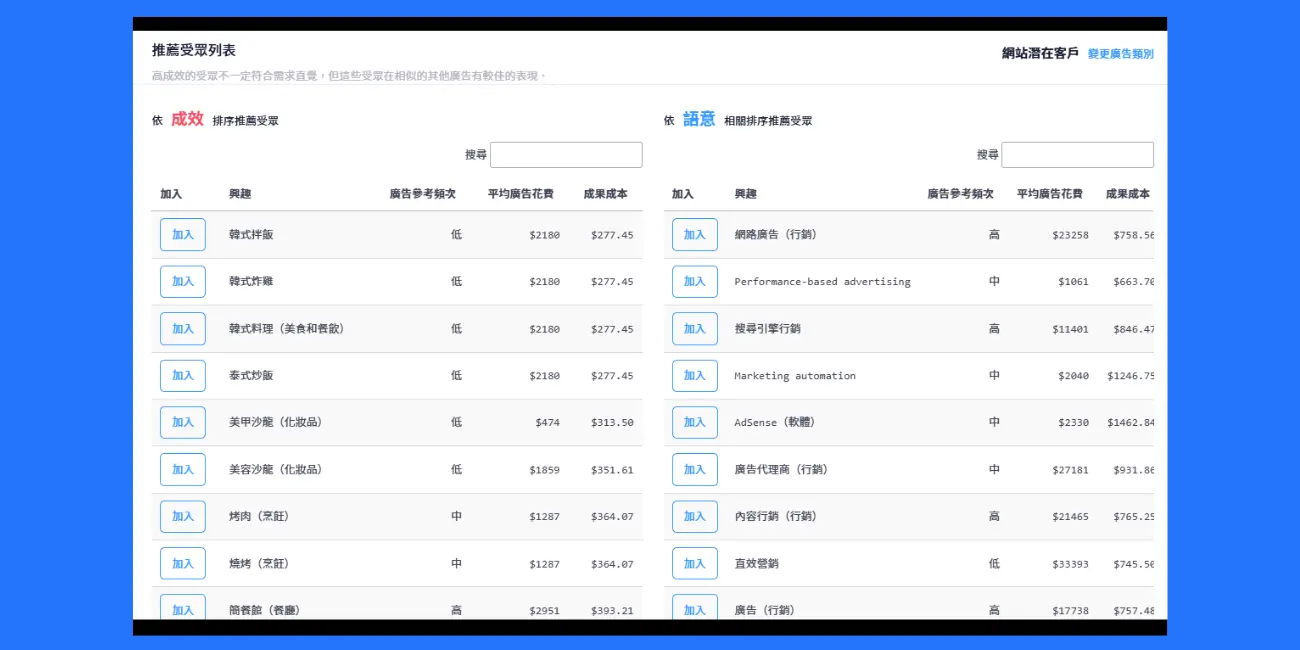Viewport: 1300px width, 650px height.
Task: Sort left table by 平均廣告花費 header
Action: (x=521, y=194)
